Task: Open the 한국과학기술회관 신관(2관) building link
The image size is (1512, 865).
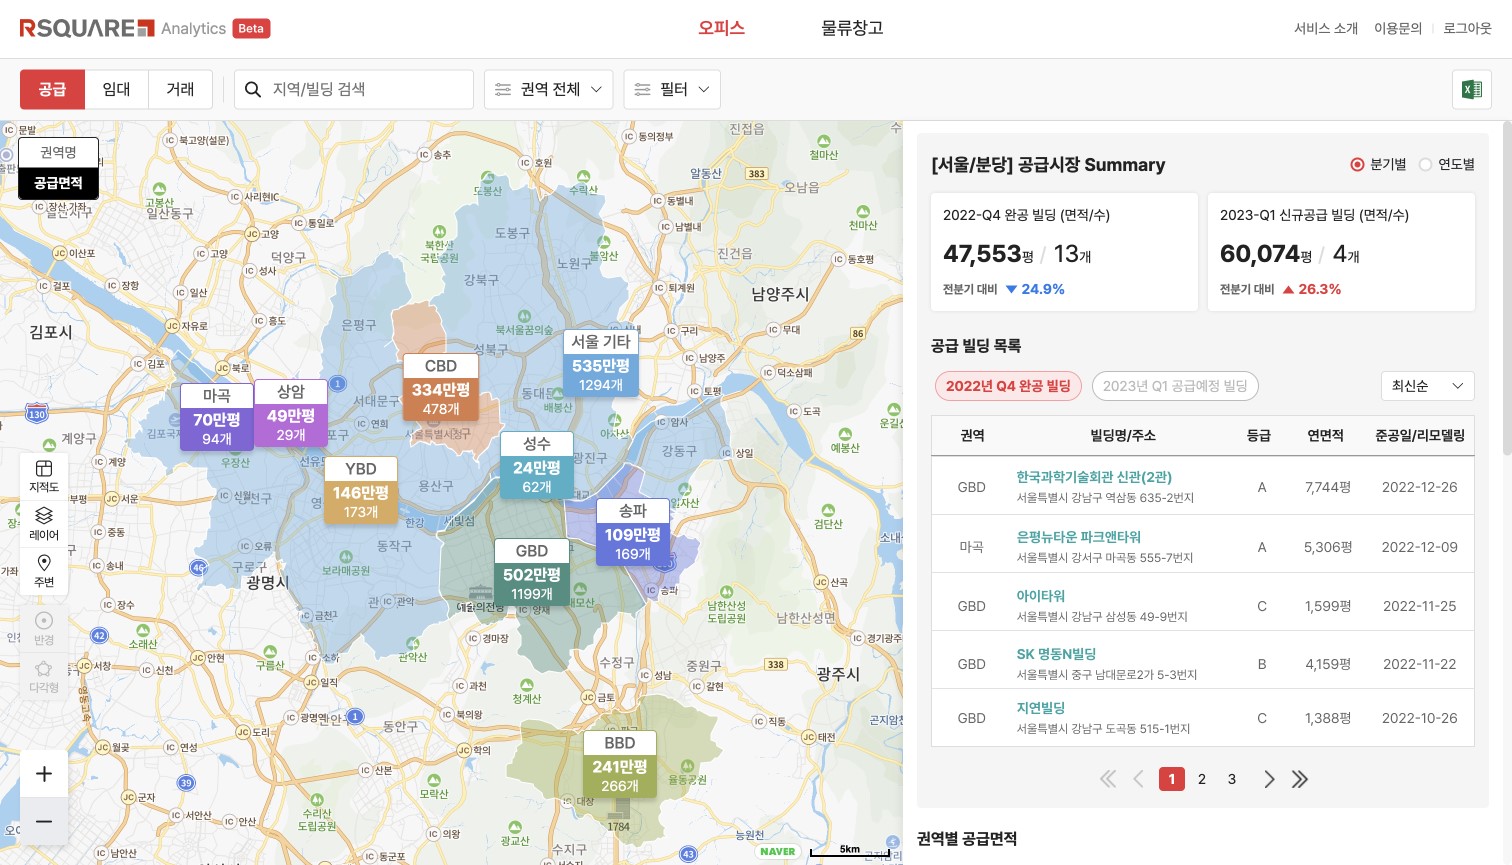Action: click(x=1094, y=477)
